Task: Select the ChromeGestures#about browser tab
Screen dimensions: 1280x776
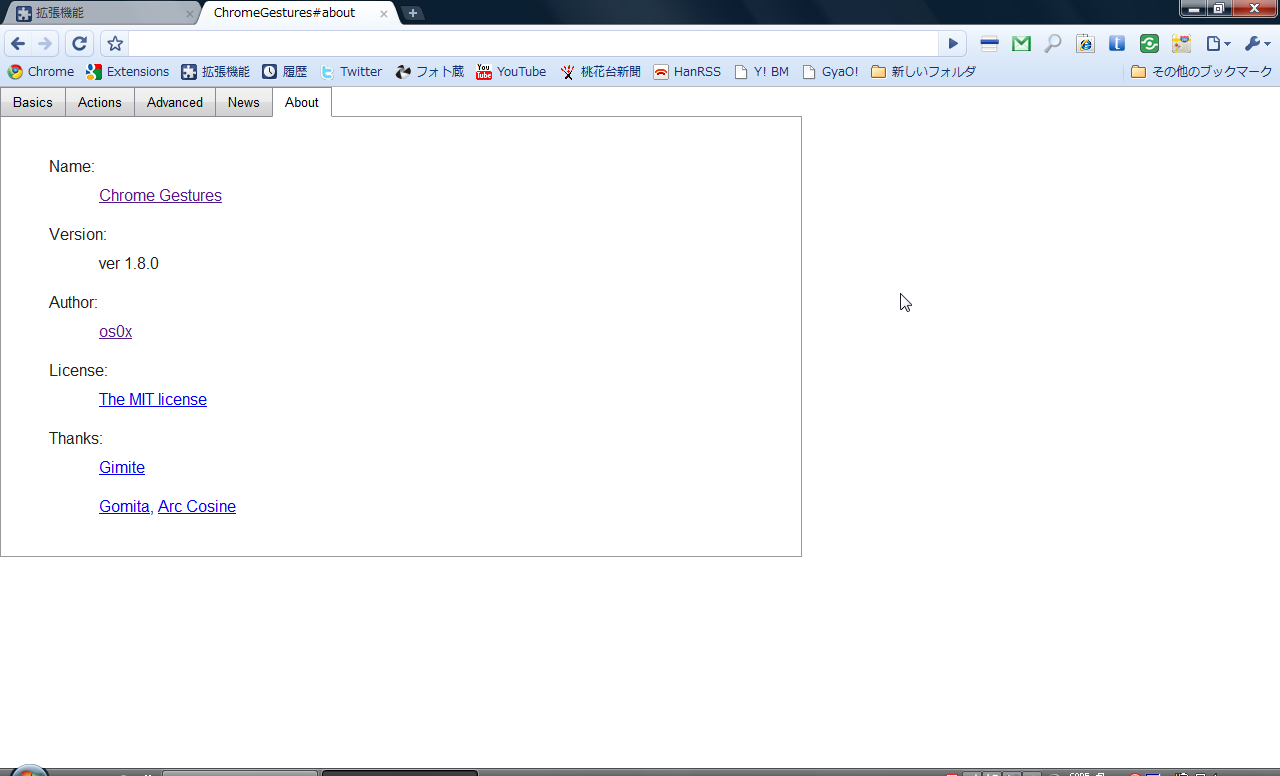Action: [x=296, y=13]
